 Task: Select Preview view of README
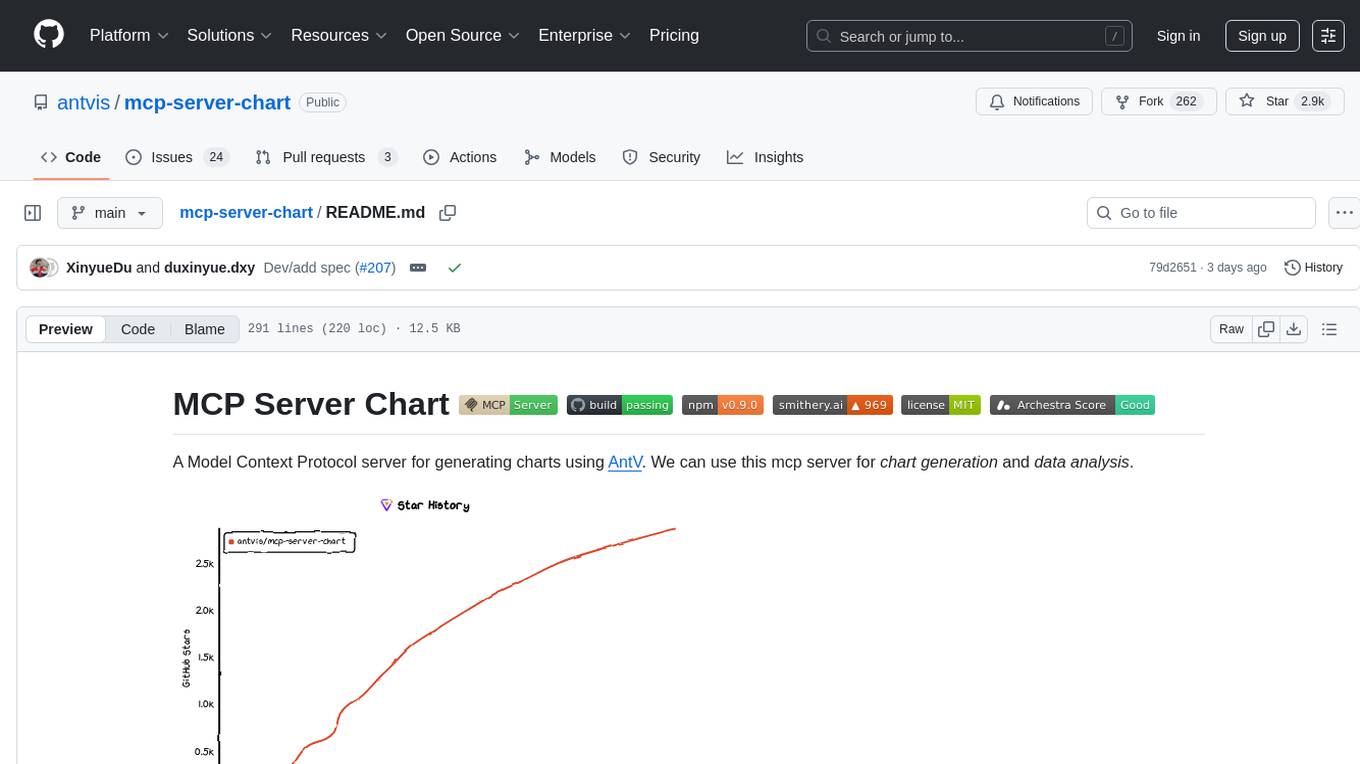click(x=66, y=329)
